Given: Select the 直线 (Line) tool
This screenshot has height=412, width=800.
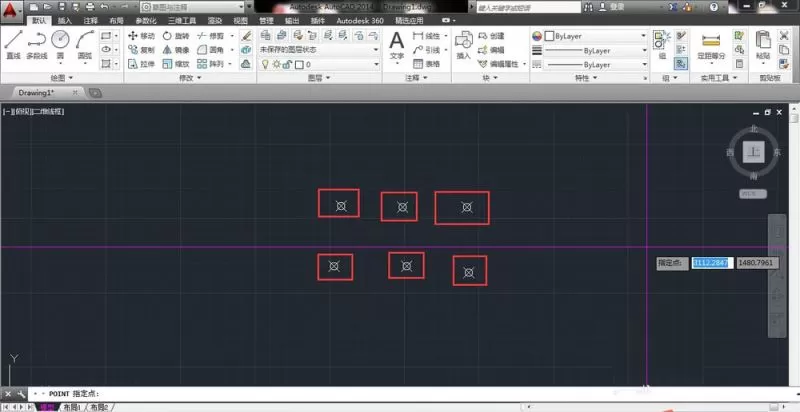Looking at the screenshot, I should [x=13, y=45].
